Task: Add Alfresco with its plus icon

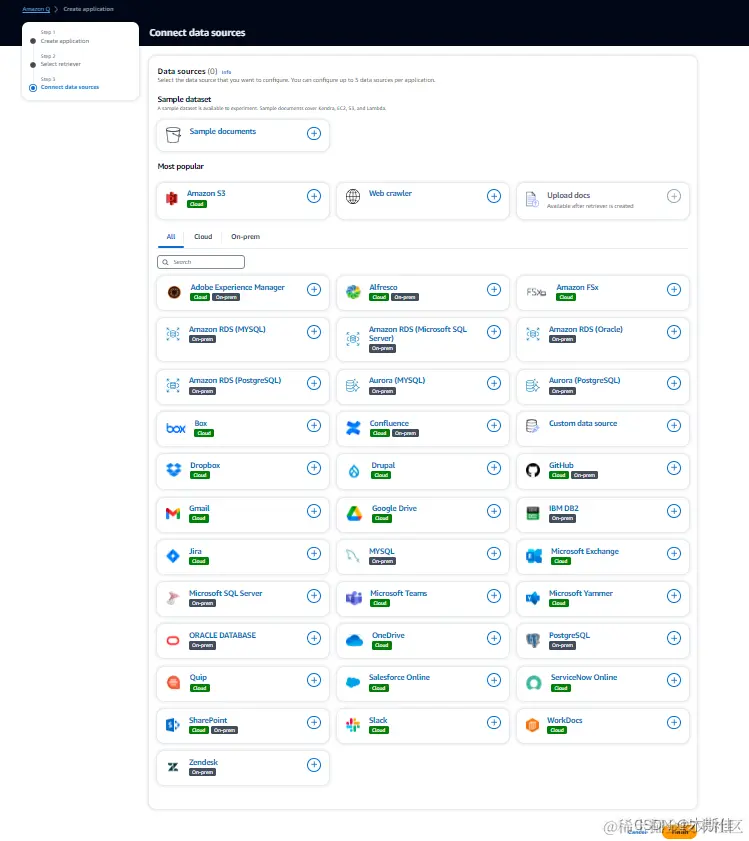Action: [494, 290]
